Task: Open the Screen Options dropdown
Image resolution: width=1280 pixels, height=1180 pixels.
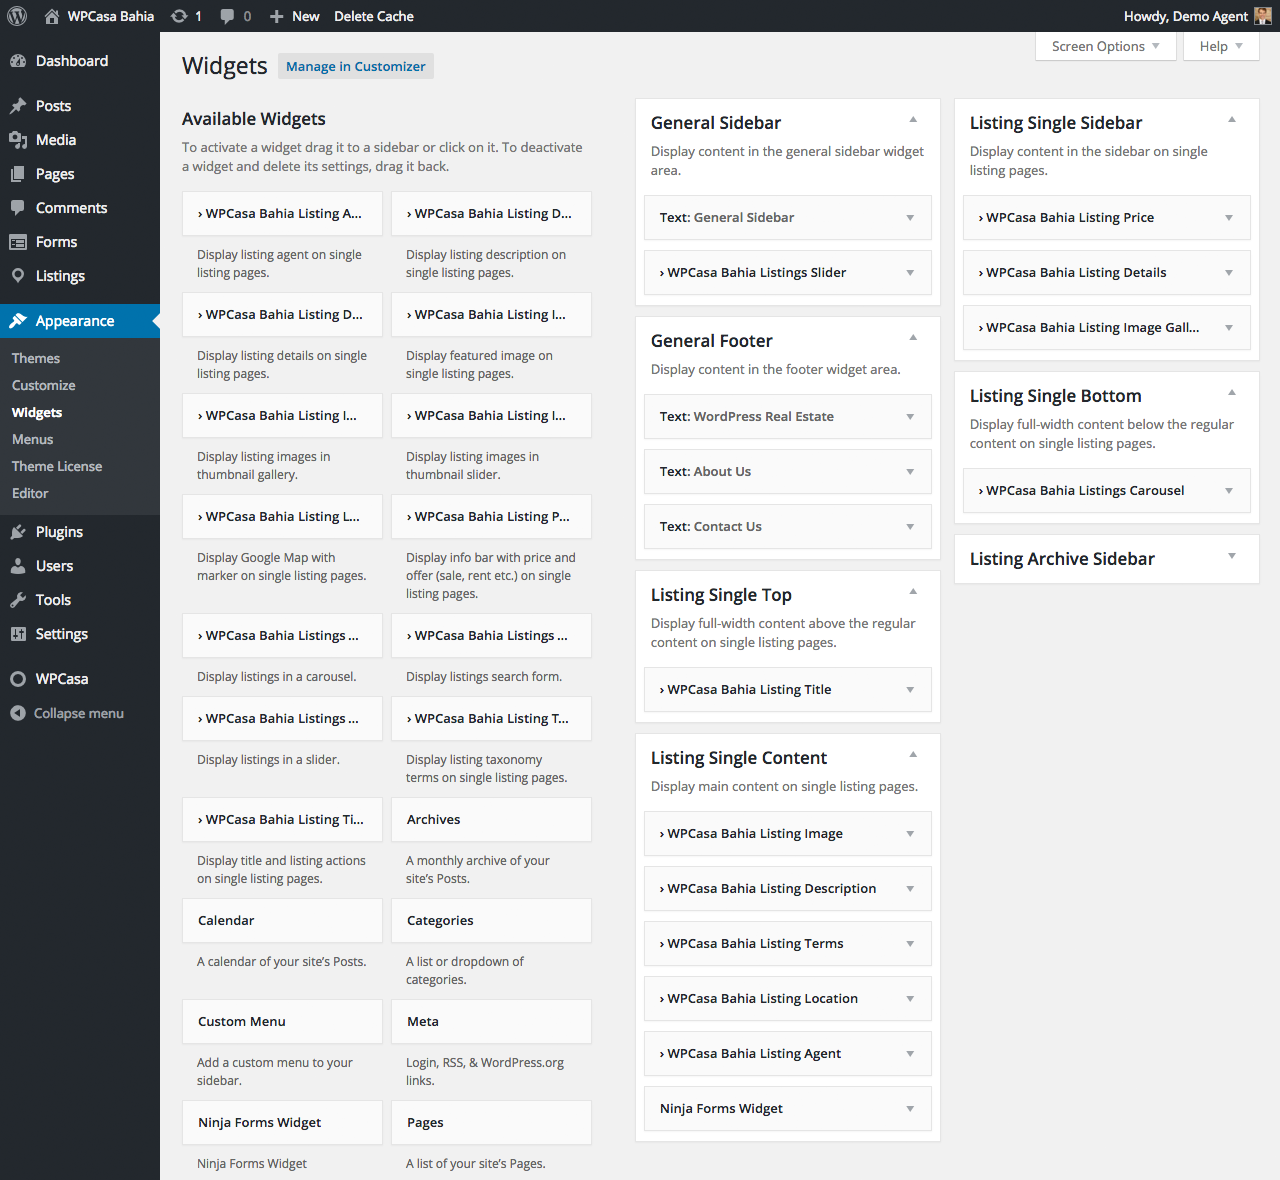Action: (x=1105, y=46)
